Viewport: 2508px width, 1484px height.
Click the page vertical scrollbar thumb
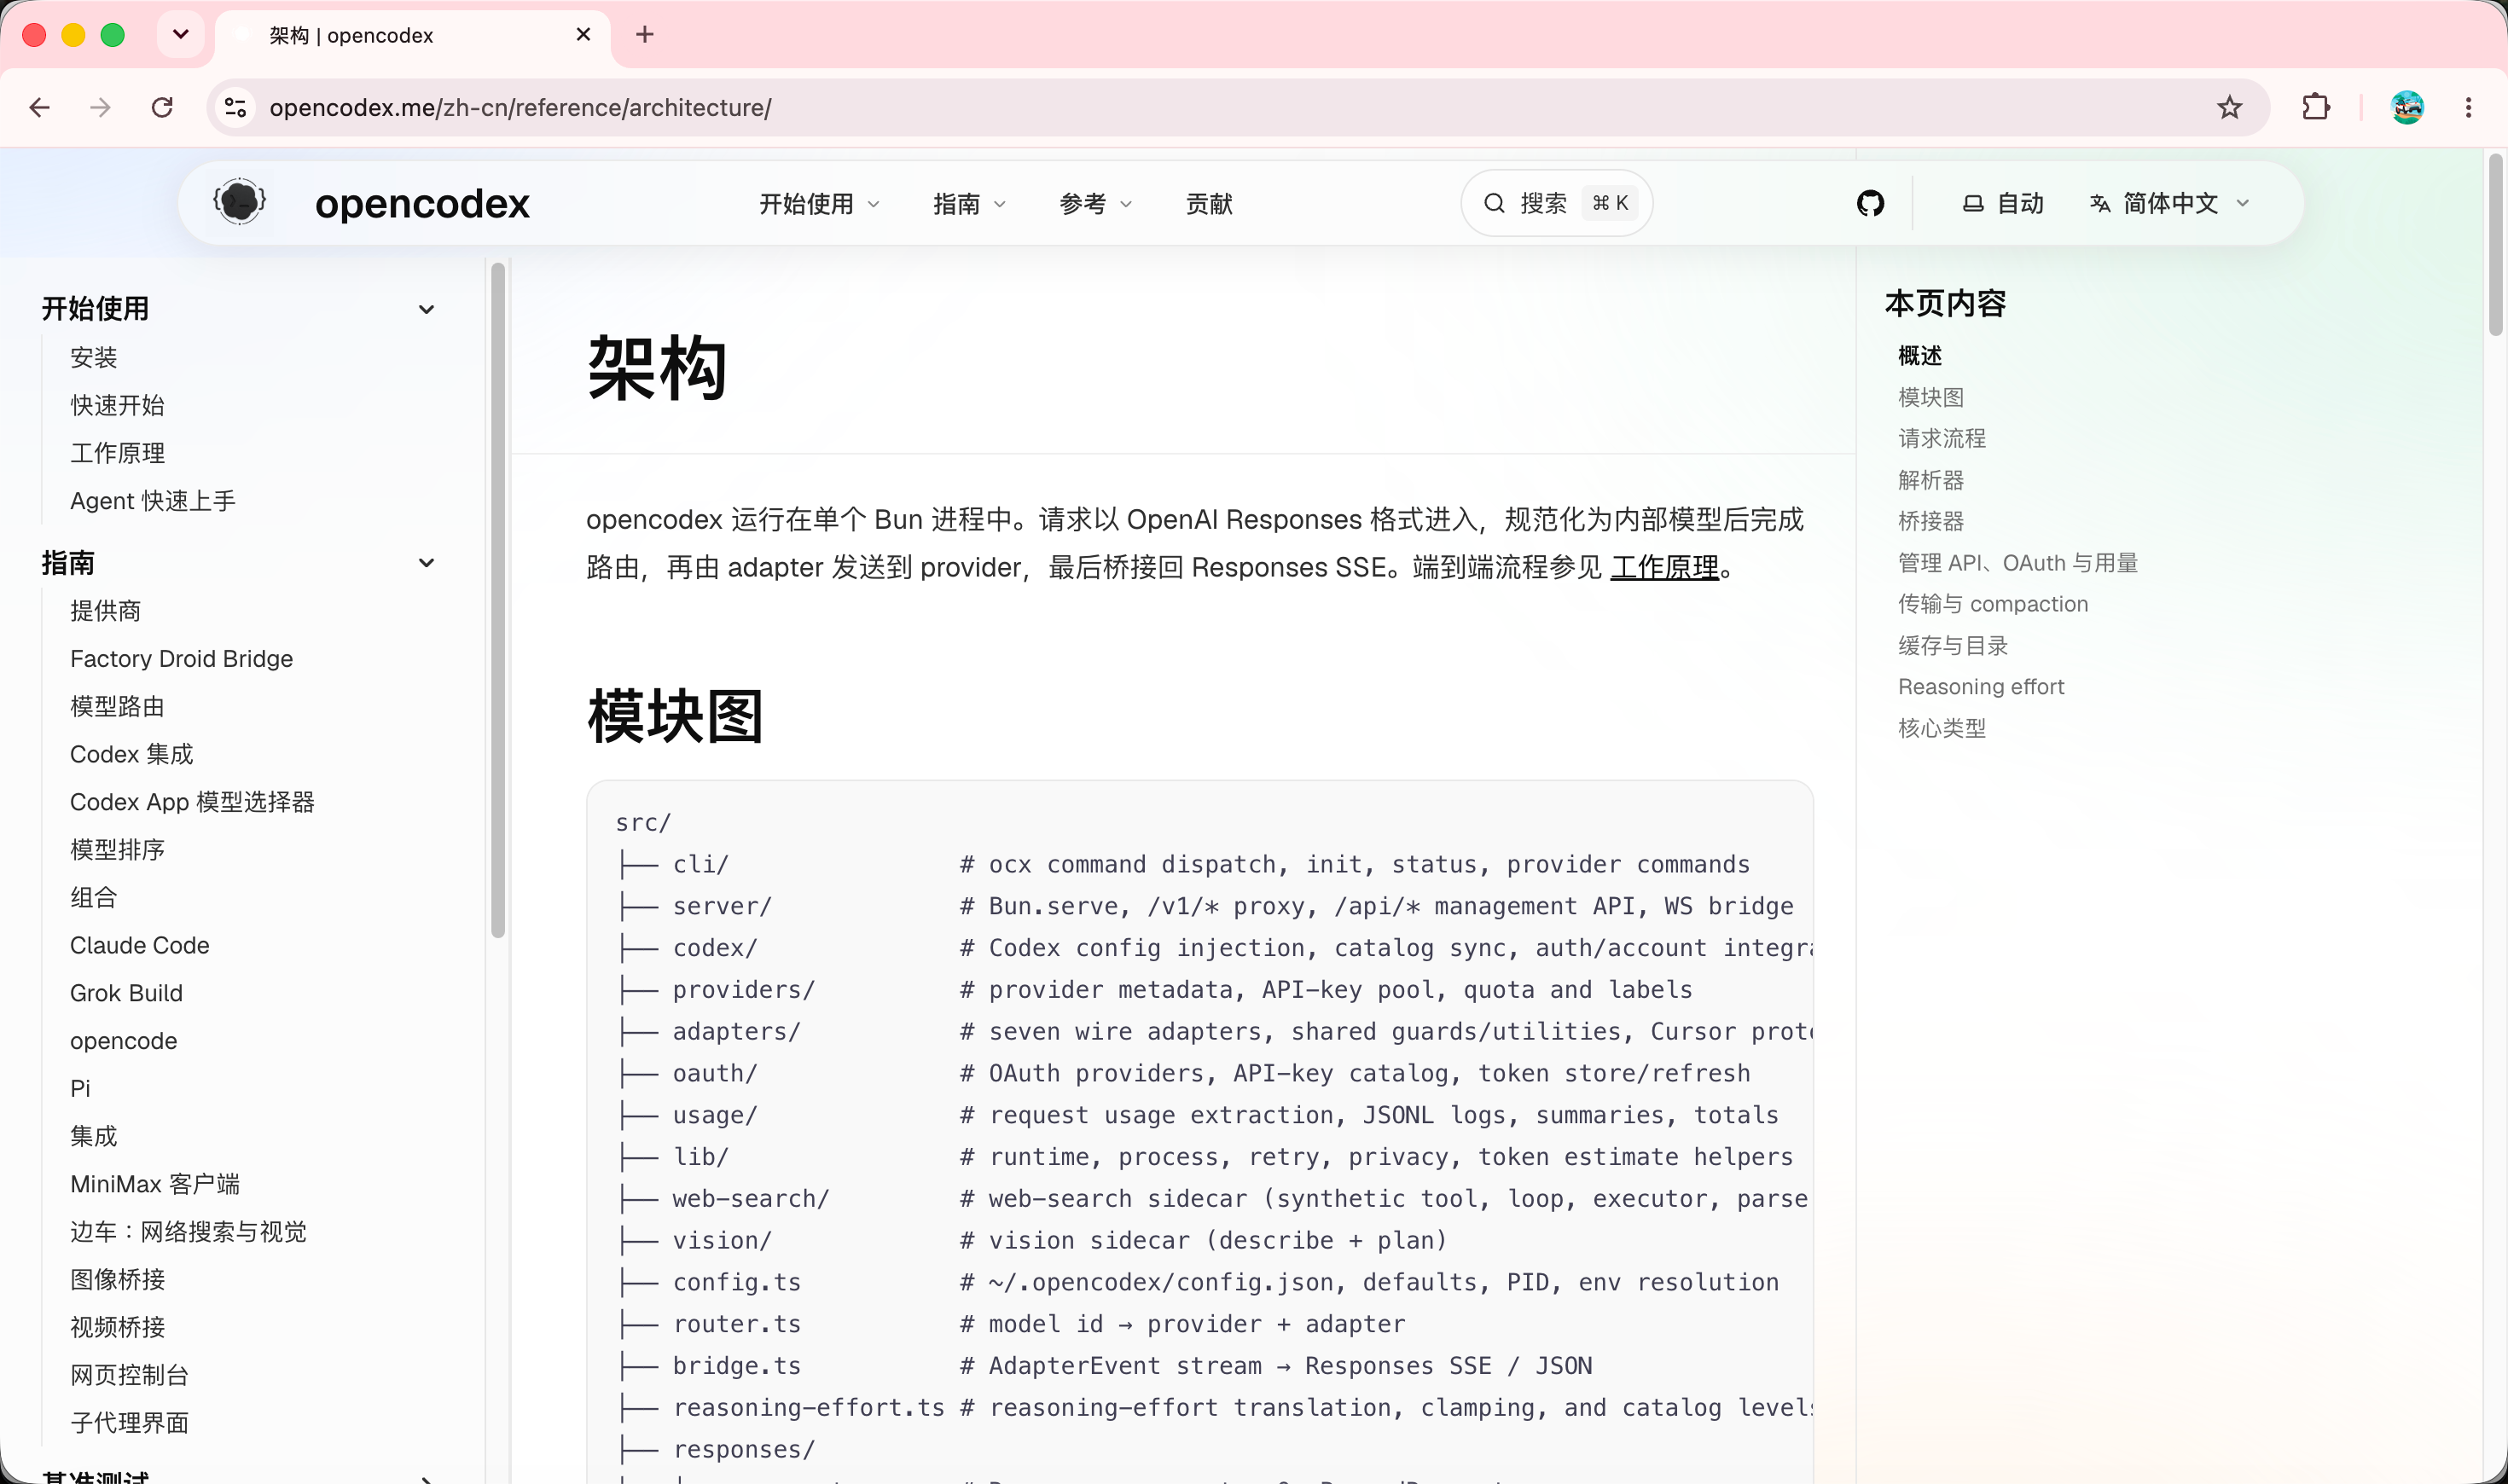pyautogui.click(x=2495, y=244)
